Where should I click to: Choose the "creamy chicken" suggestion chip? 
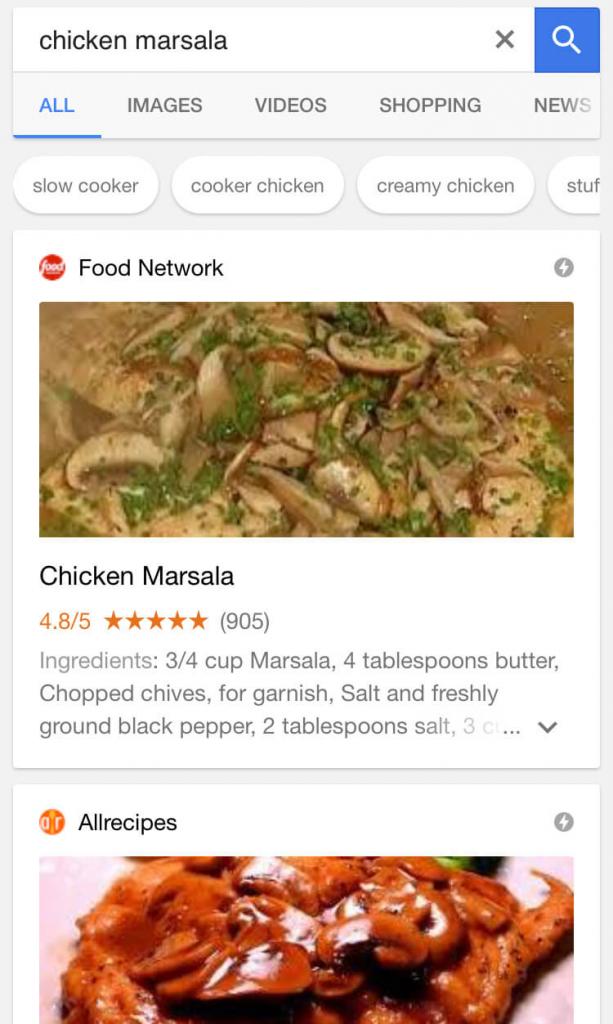click(x=445, y=185)
